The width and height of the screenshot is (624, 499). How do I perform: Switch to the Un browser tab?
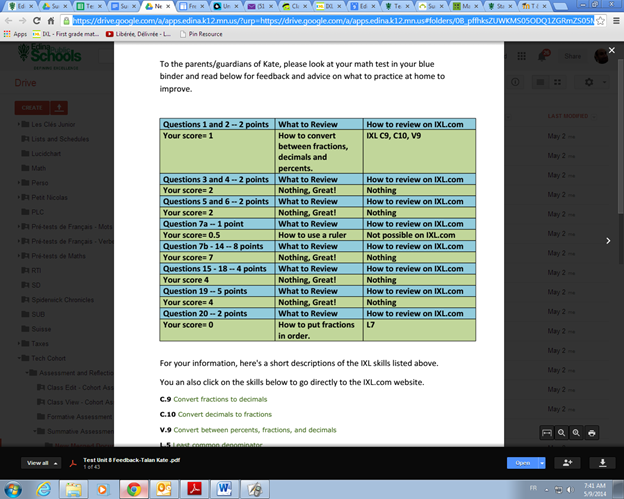tap(226, 6)
